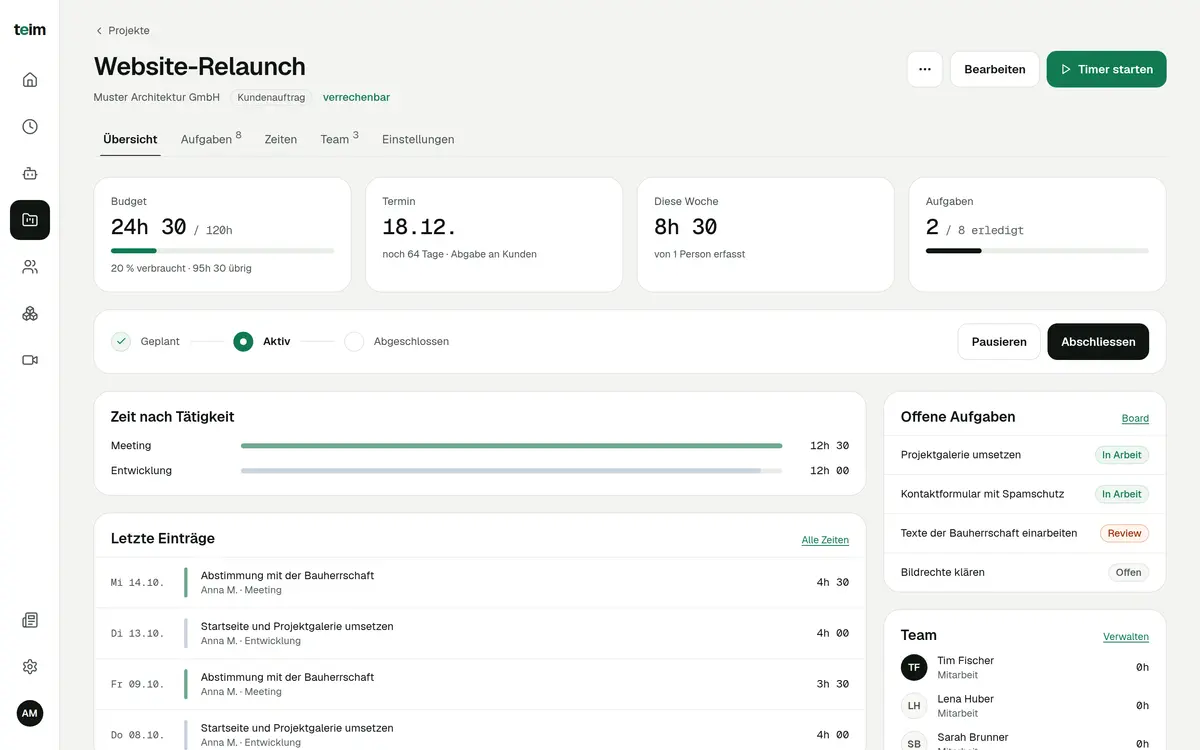Screen dimensions: 1200x750
Task: Click the Meeting label in Zeit nach Tätigkeit
Action: tap(131, 446)
